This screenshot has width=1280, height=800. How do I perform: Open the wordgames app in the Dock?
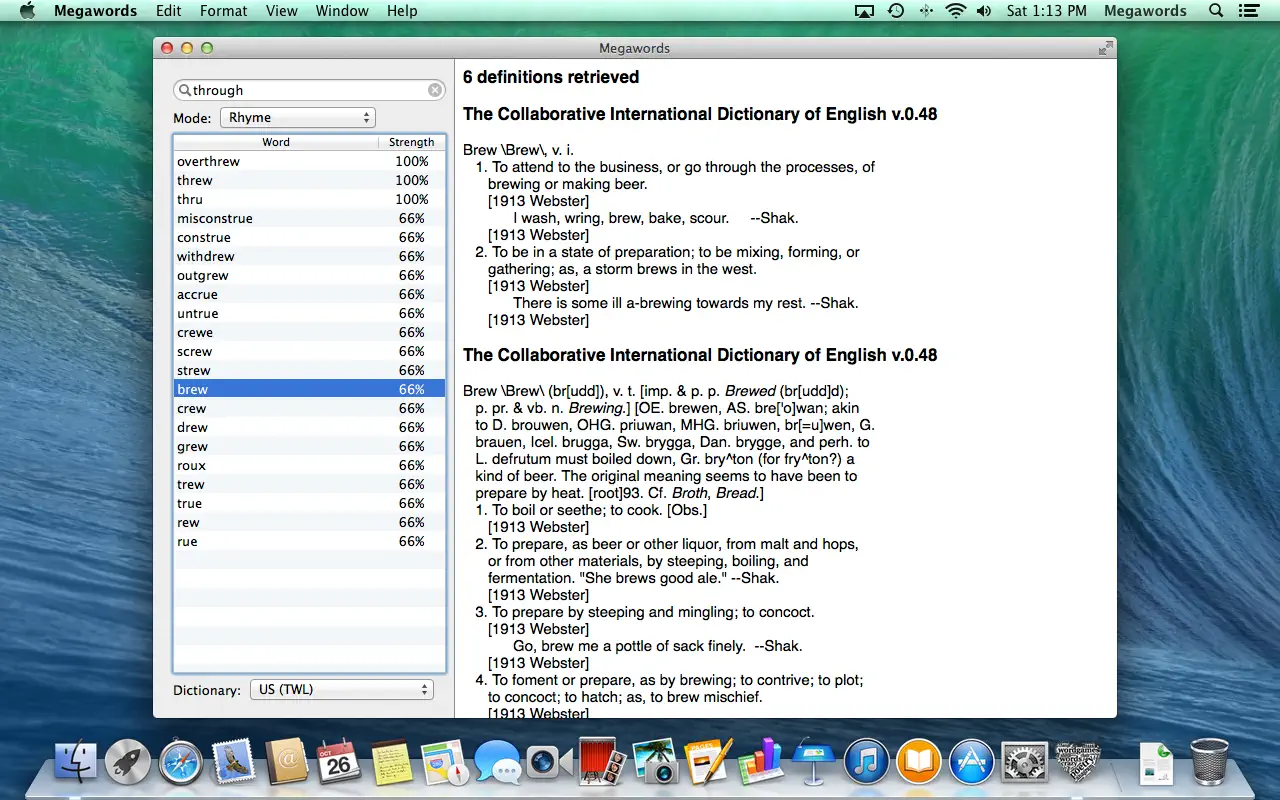[1078, 762]
